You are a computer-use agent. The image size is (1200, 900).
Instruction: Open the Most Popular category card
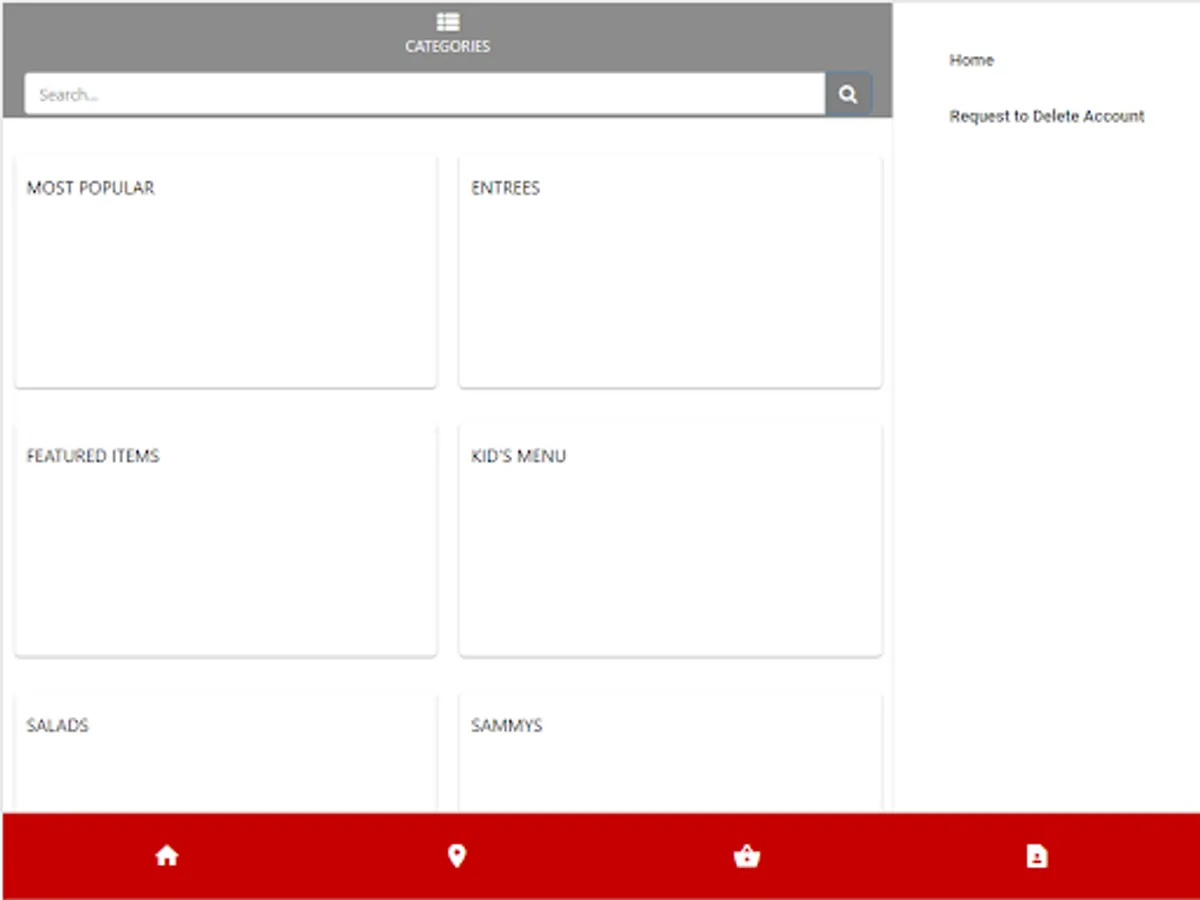(226, 272)
